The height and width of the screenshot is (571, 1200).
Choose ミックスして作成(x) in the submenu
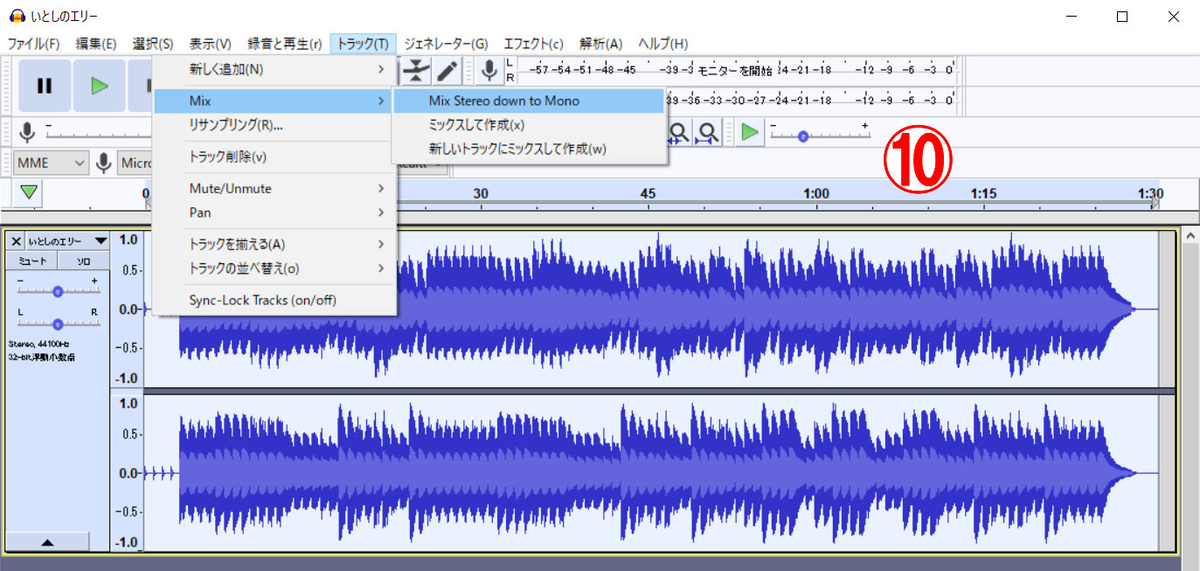[528, 125]
